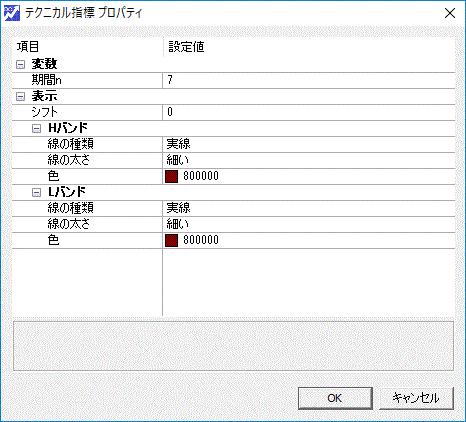
Task: Collapse the 変数 section
Action: pos(20,64)
